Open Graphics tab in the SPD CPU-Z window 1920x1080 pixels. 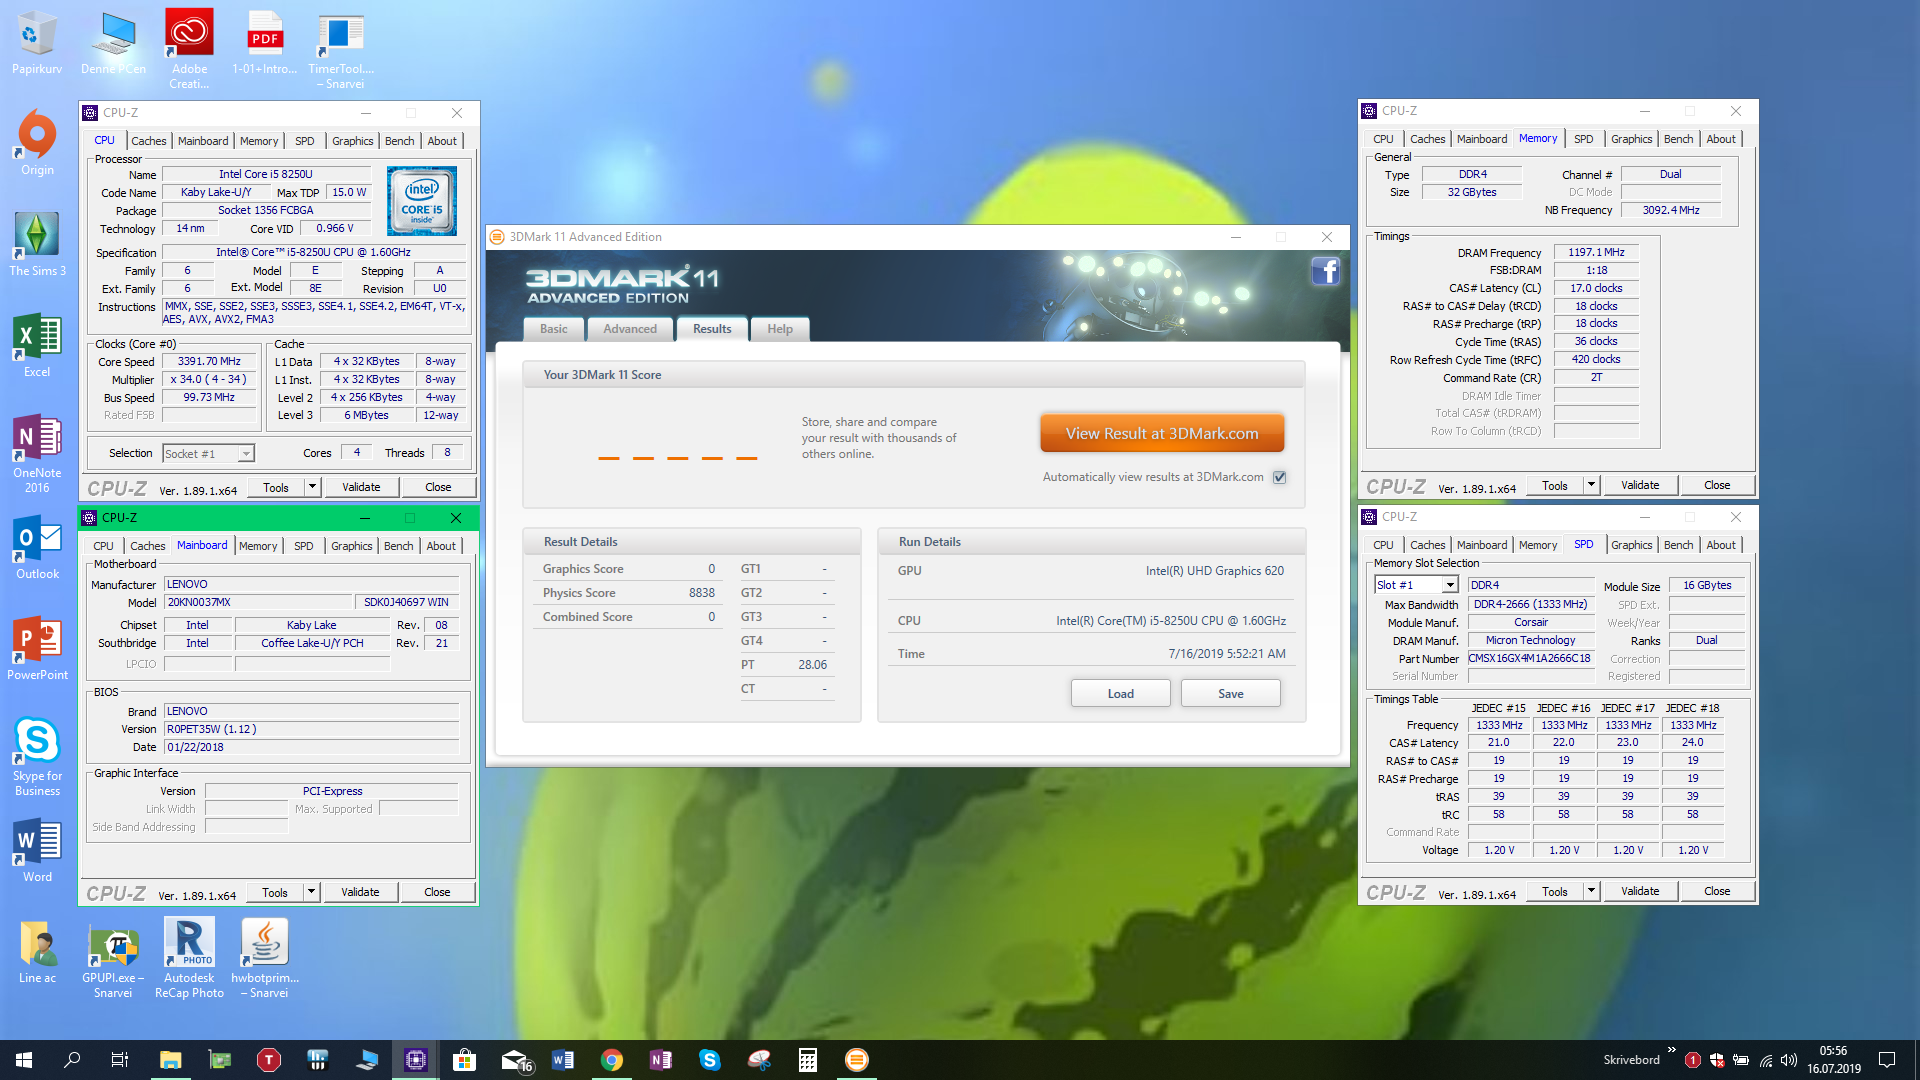coord(1631,545)
